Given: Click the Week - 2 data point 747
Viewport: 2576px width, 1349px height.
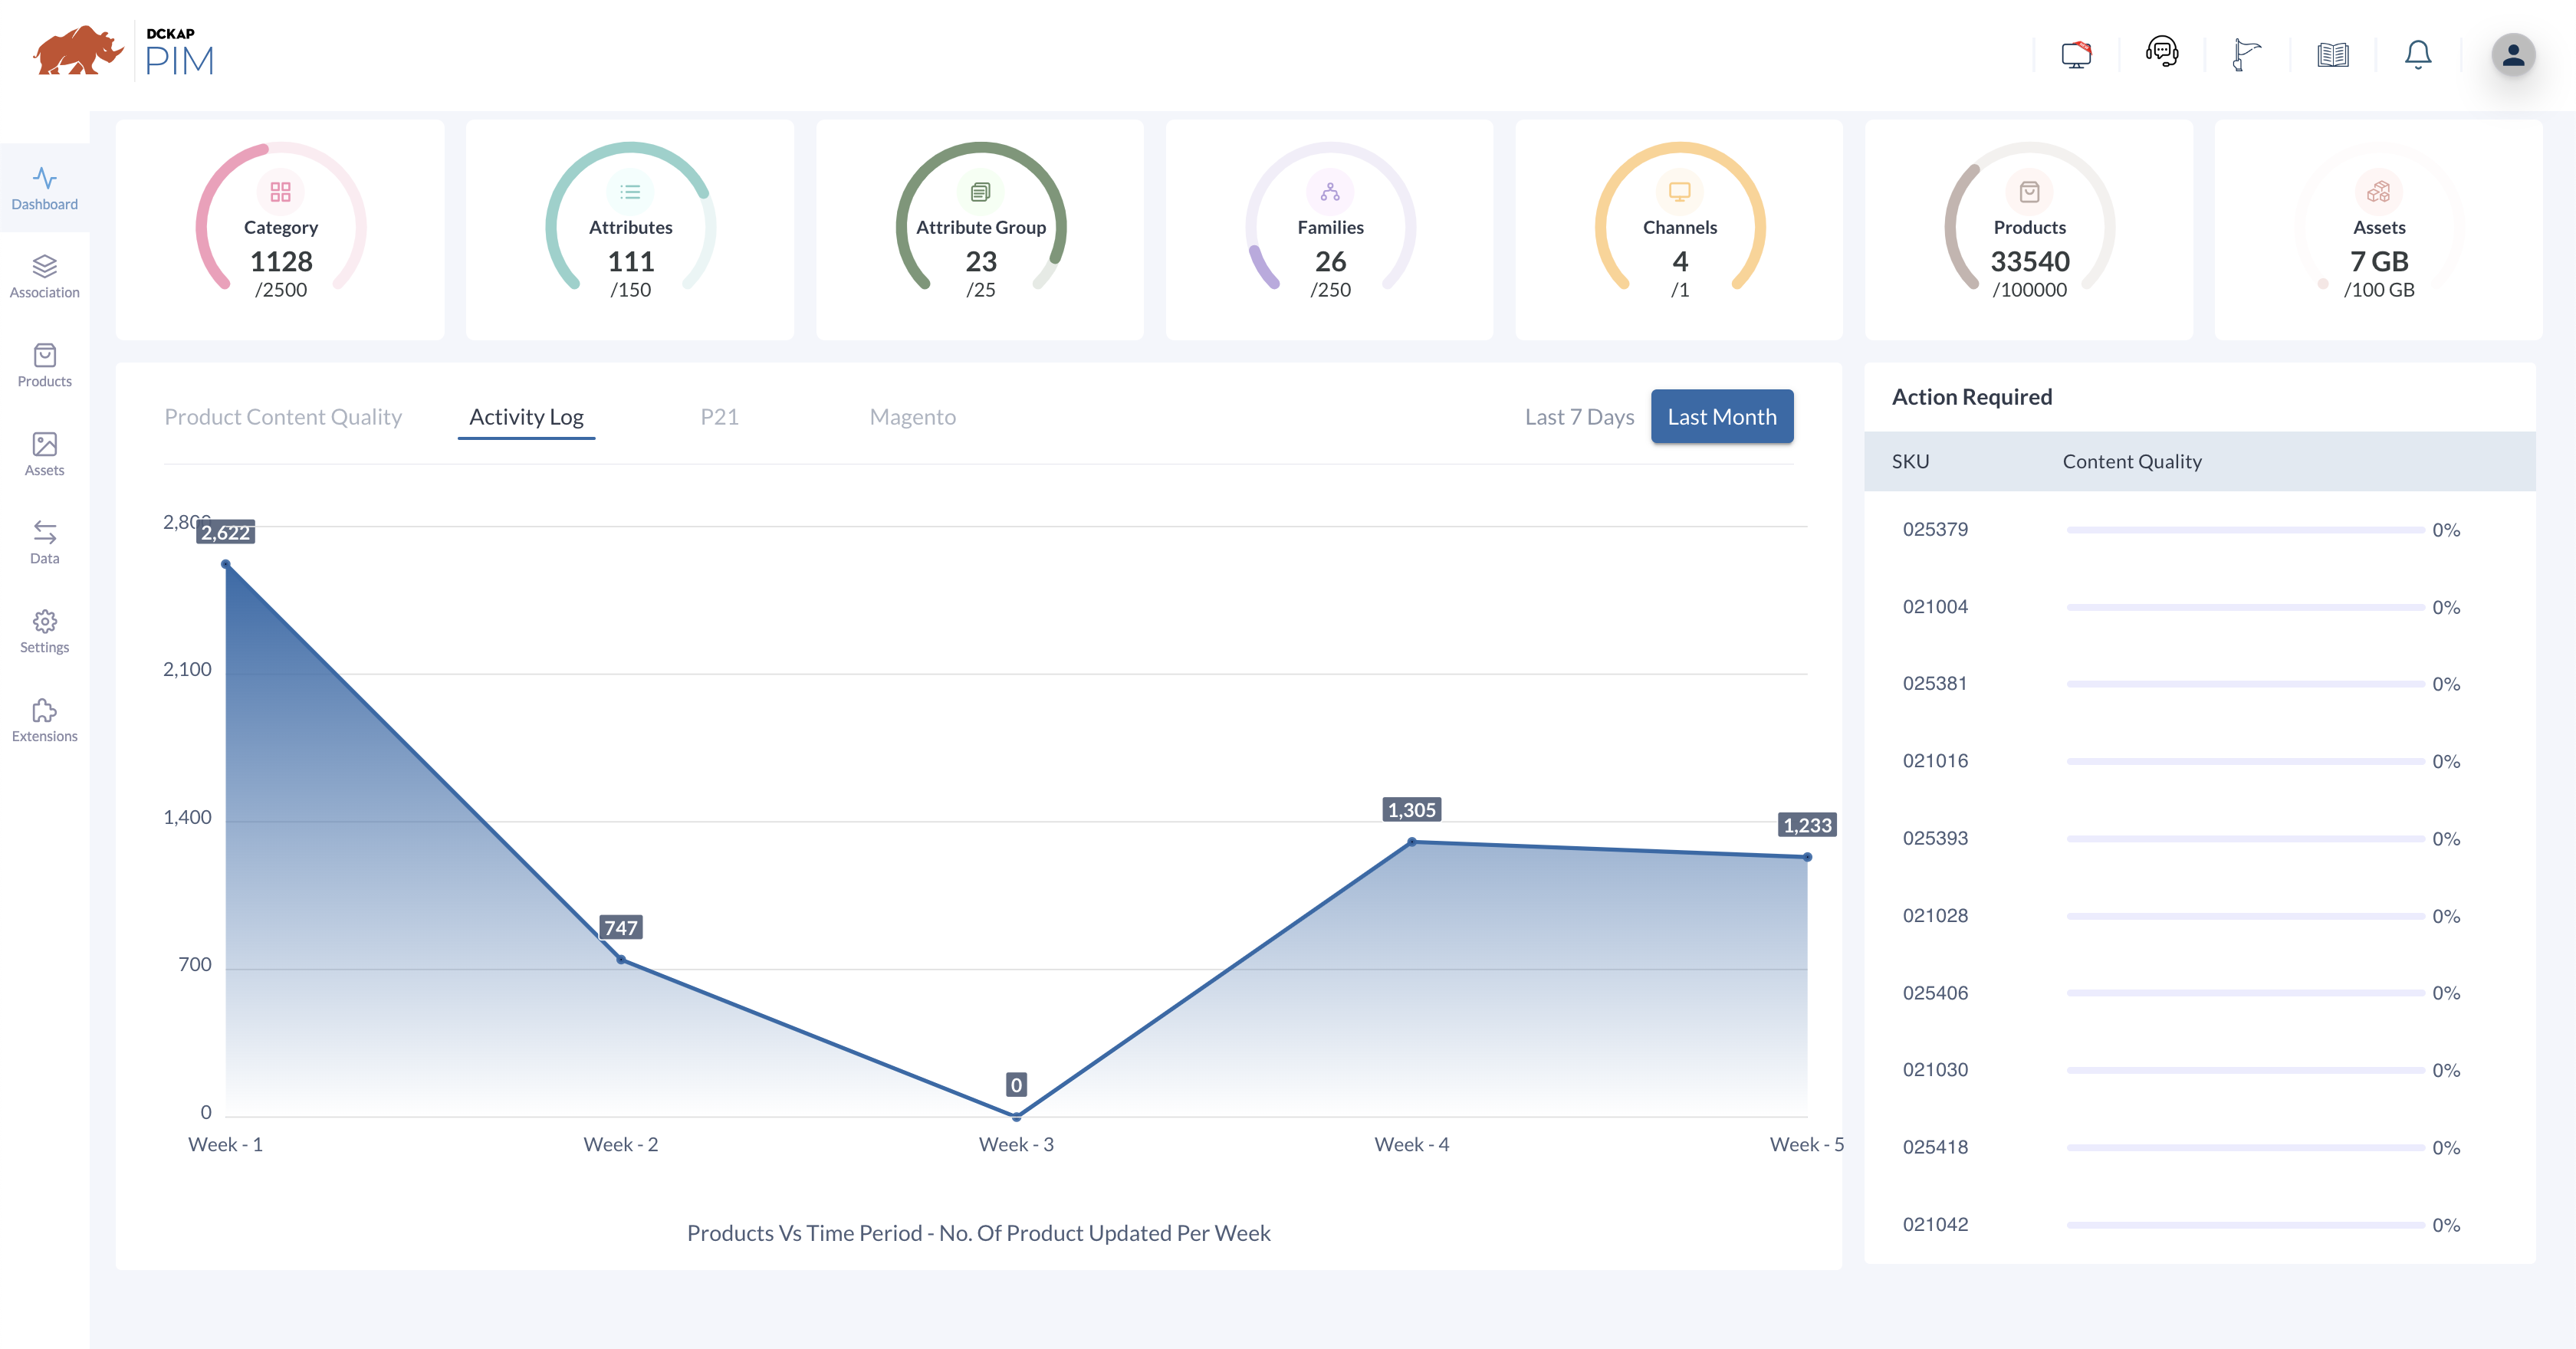Looking at the screenshot, I should [621, 960].
